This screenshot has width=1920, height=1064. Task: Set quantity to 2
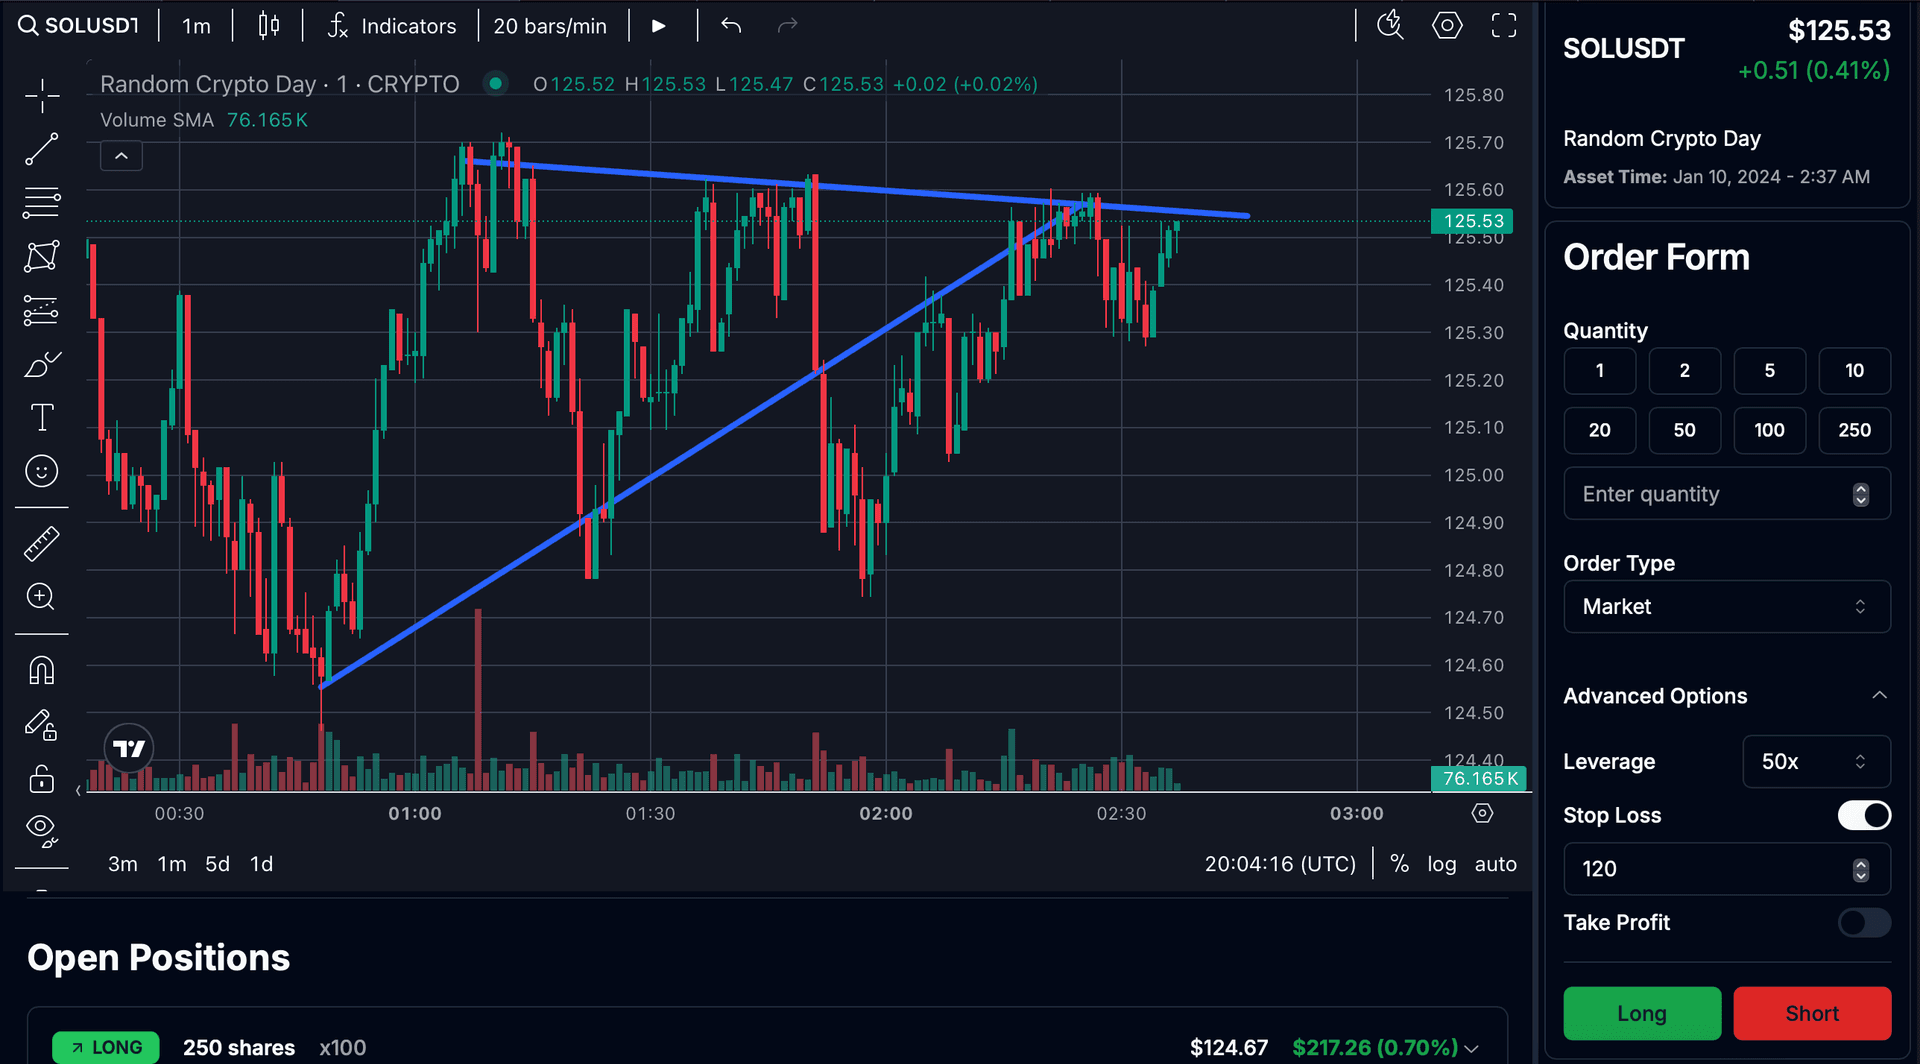pyautogui.click(x=1685, y=371)
